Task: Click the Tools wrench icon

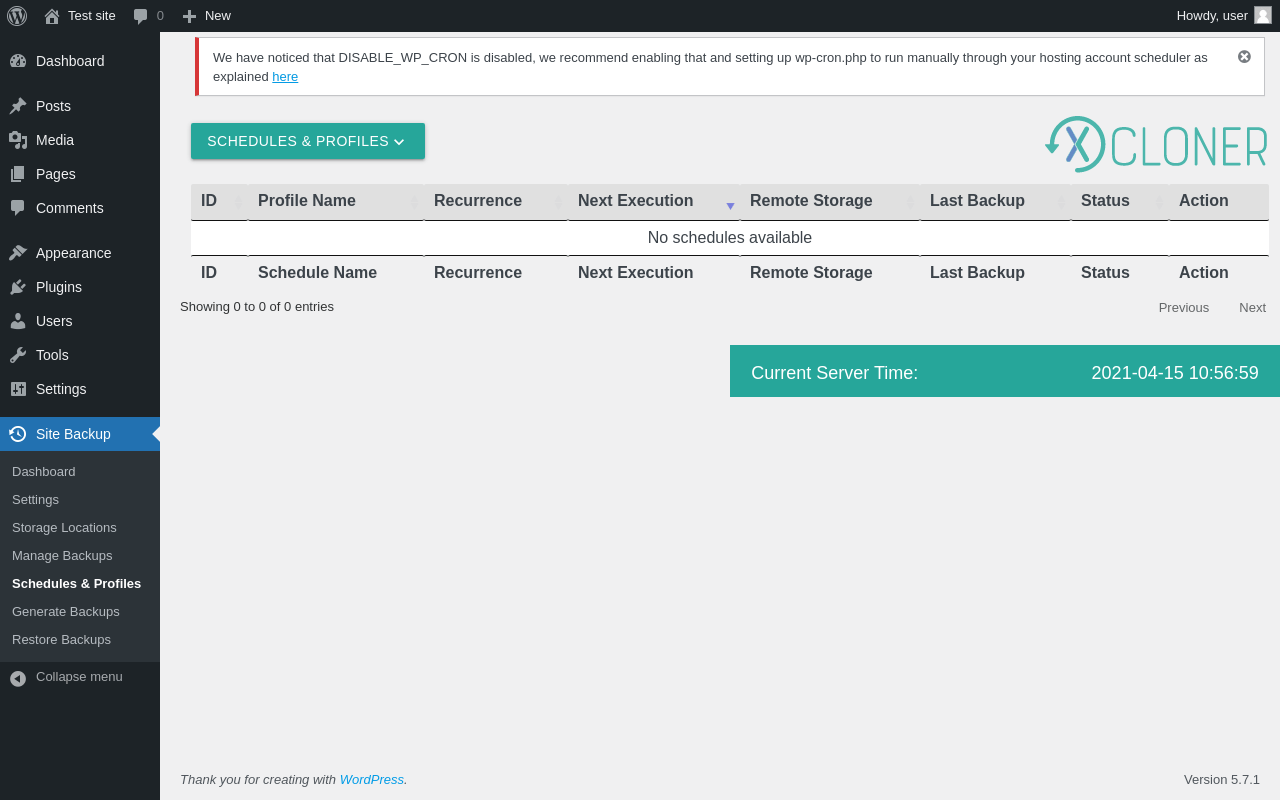Action: (x=18, y=355)
